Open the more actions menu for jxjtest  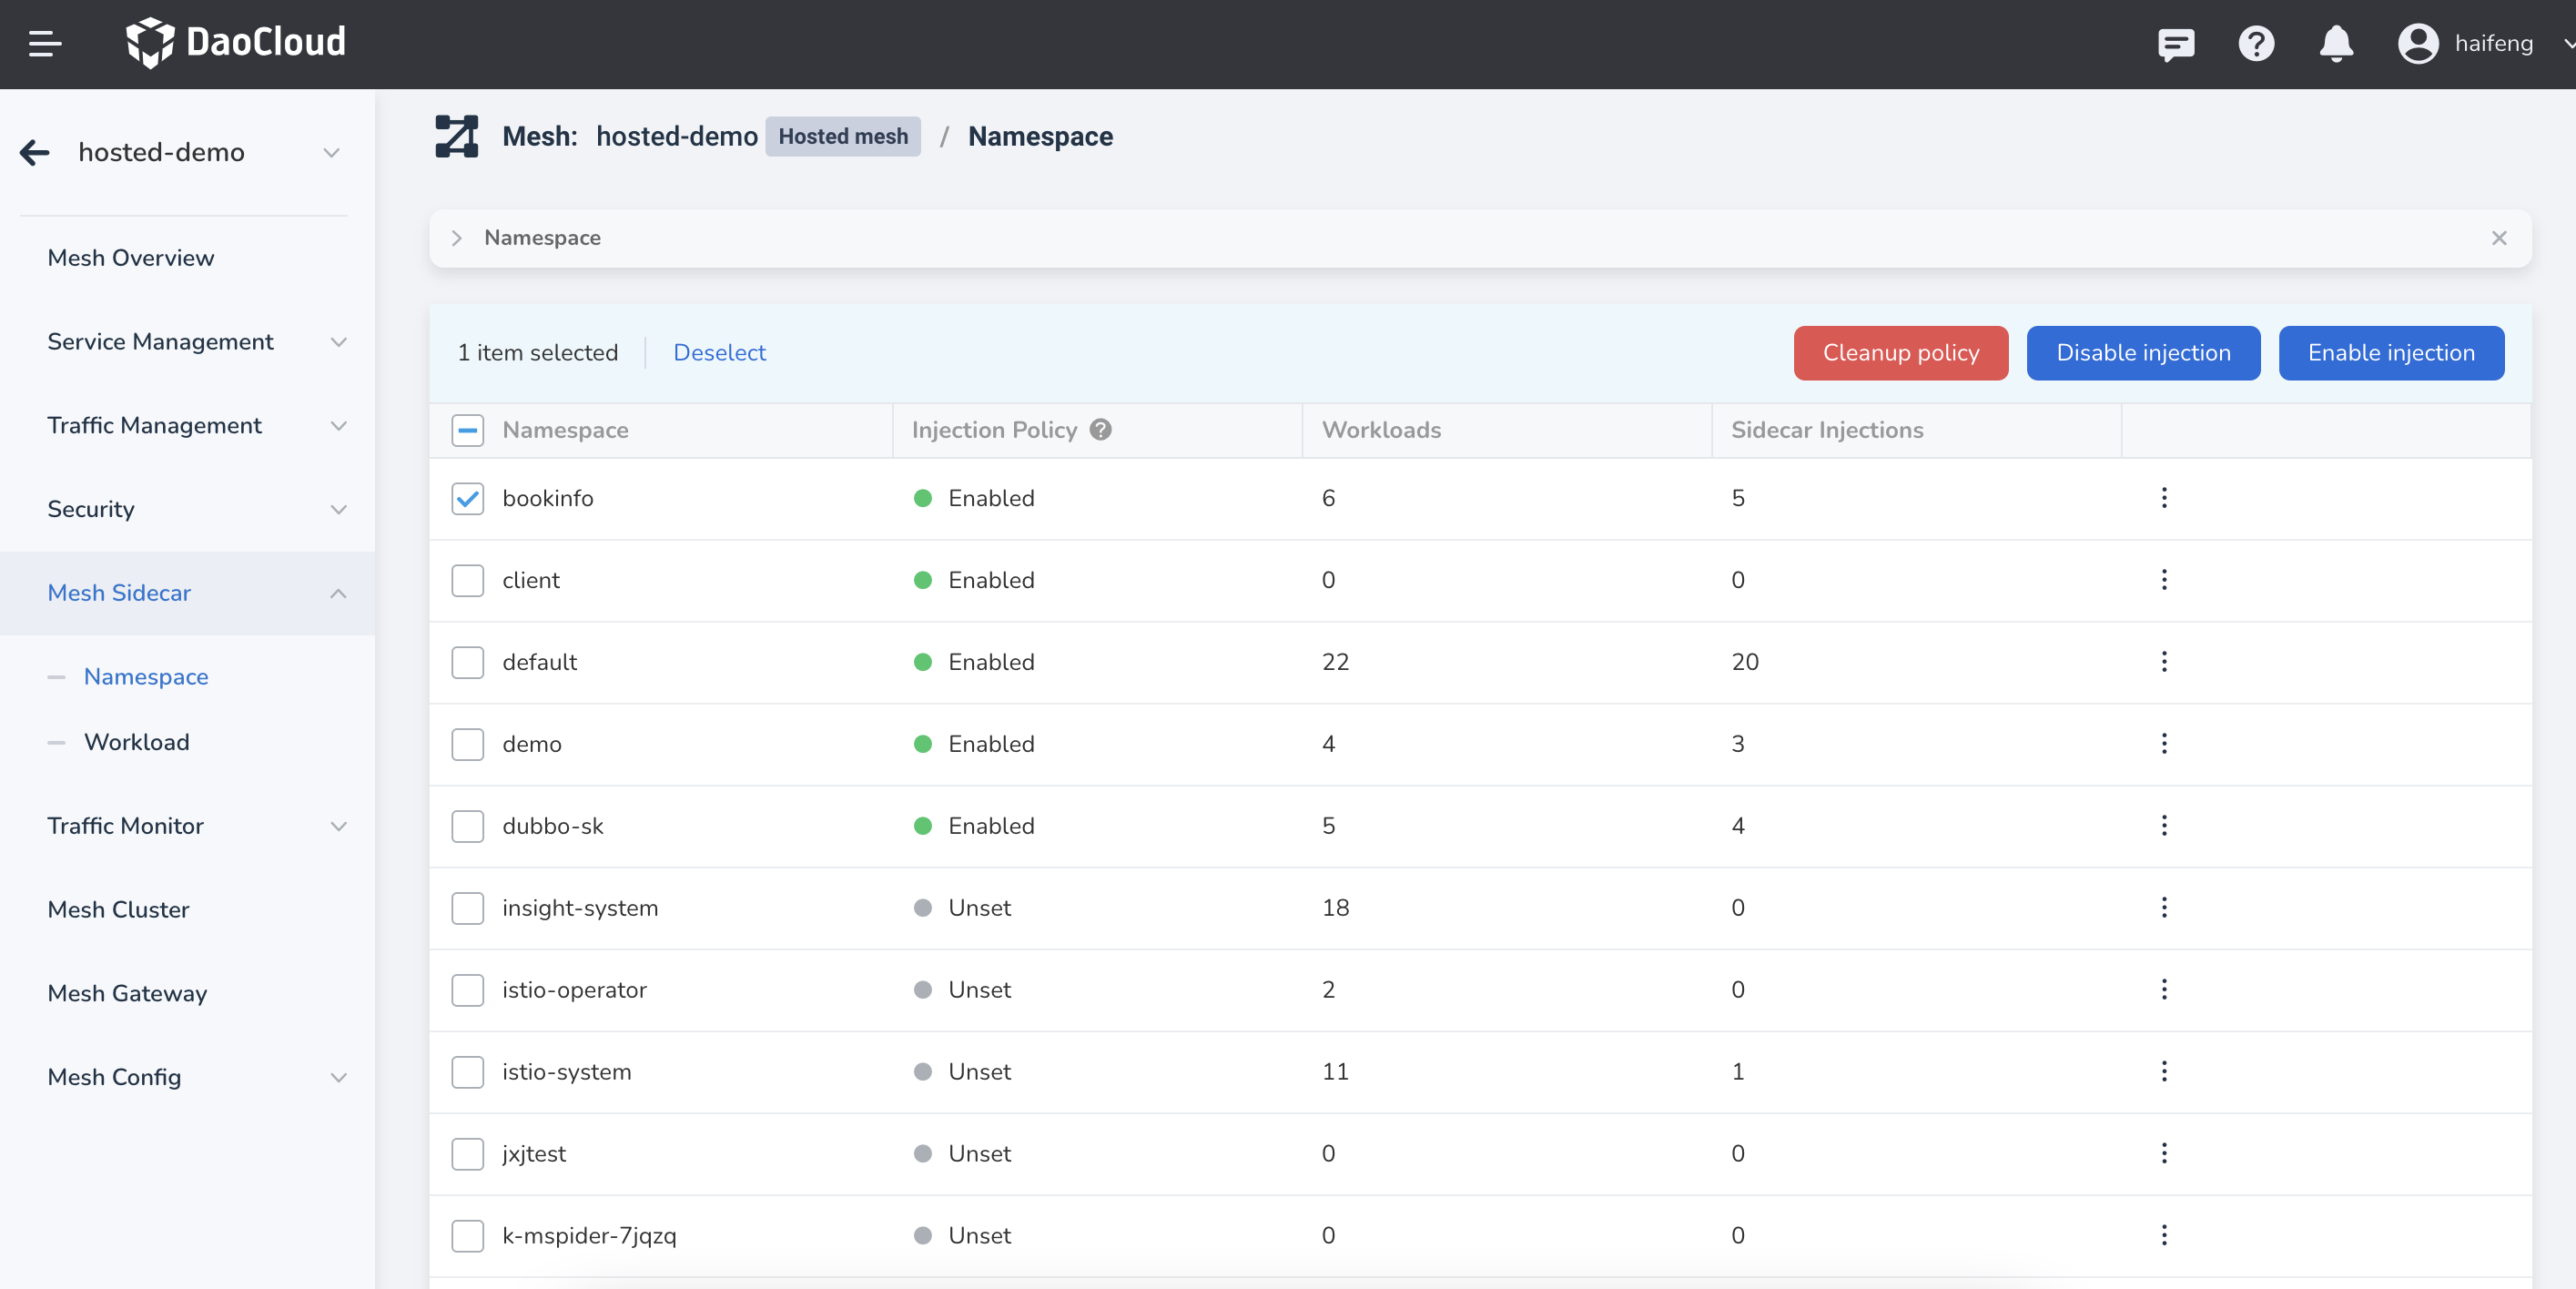[2164, 1154]
